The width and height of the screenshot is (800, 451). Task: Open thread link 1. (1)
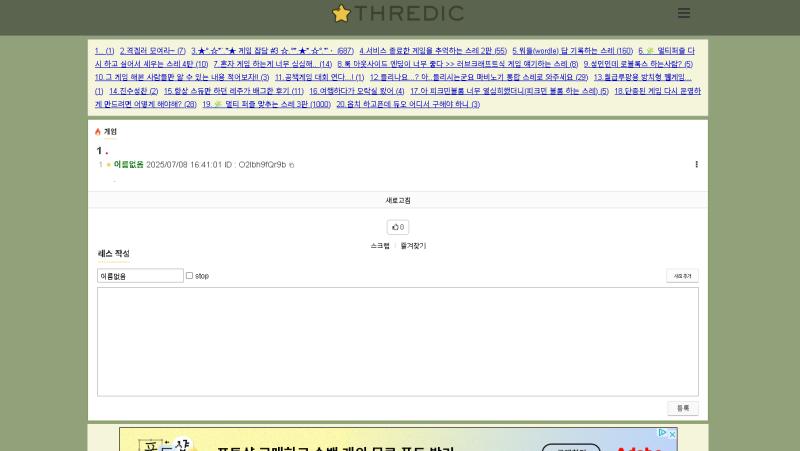[105, 51]
